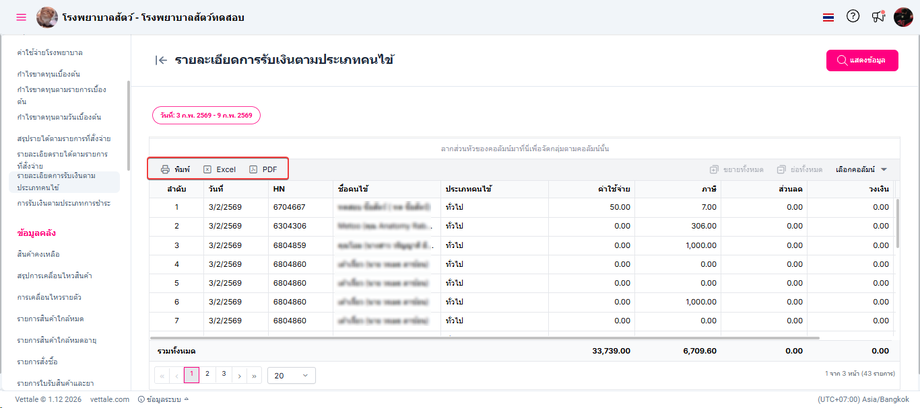Select HN cell 6704667
The width and height of the screenshot is (920, 408).
pos(300,207)
